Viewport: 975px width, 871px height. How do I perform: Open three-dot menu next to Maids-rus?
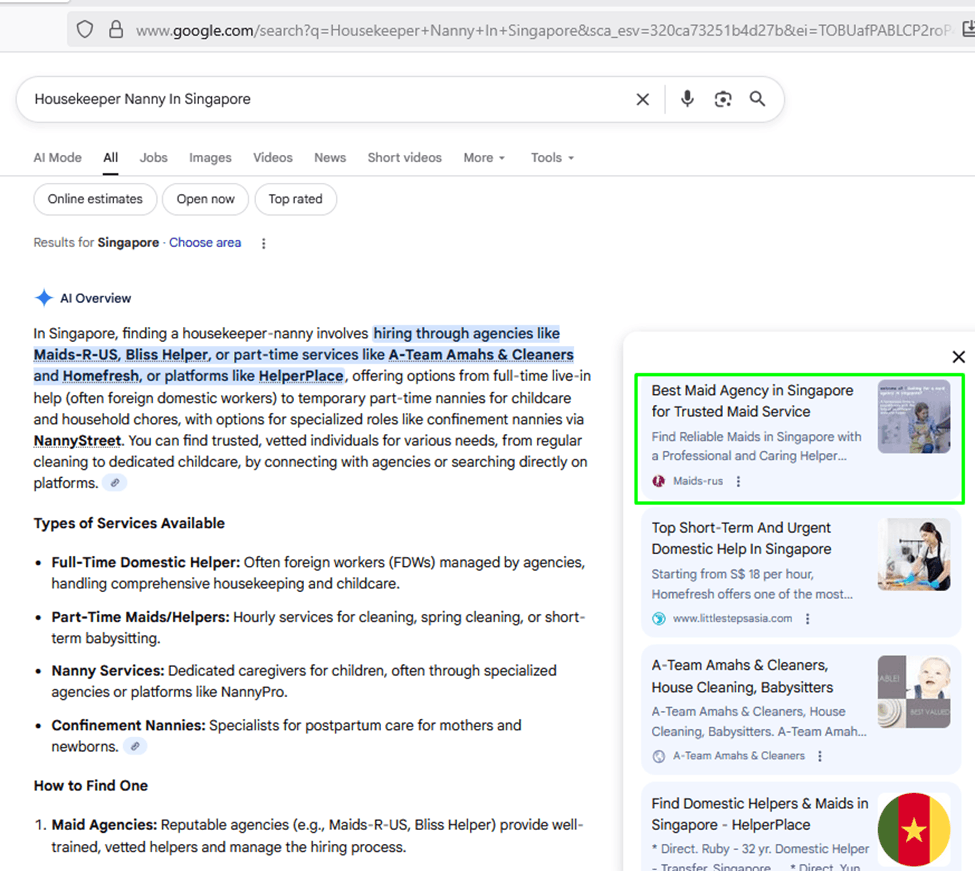point(739,481)
